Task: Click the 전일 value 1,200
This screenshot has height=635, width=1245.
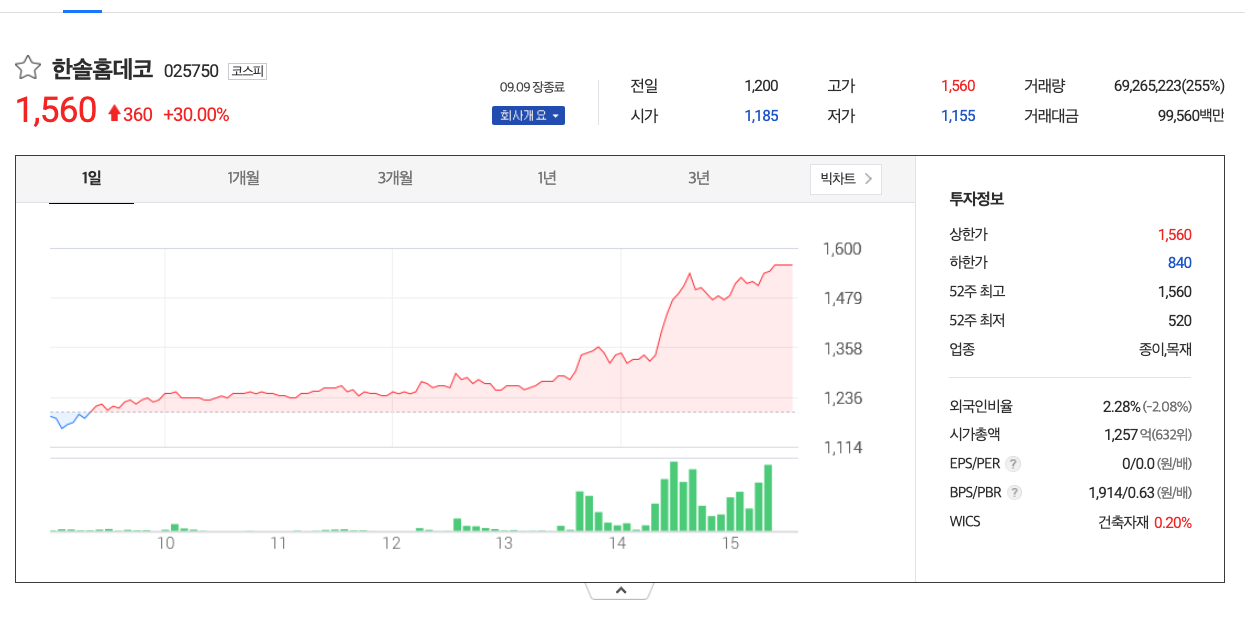Action: coord(761,86)
